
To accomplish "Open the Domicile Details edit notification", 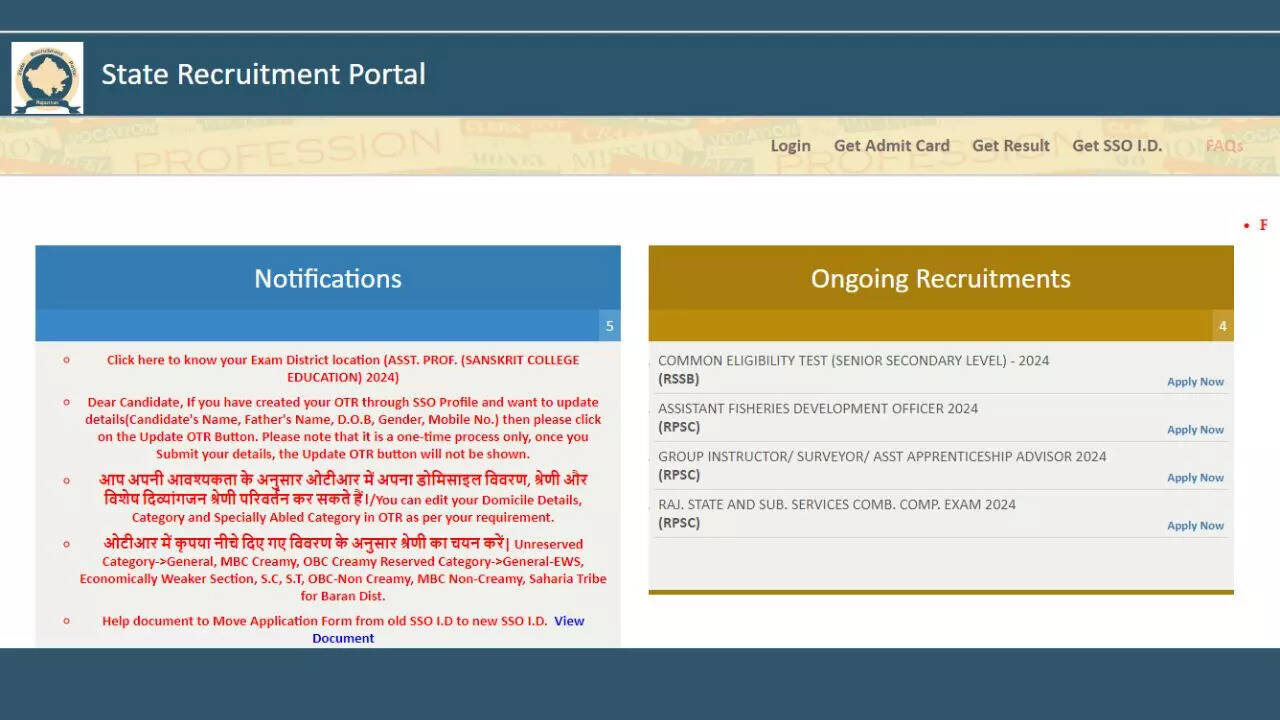I will click(x=342, y=498).
